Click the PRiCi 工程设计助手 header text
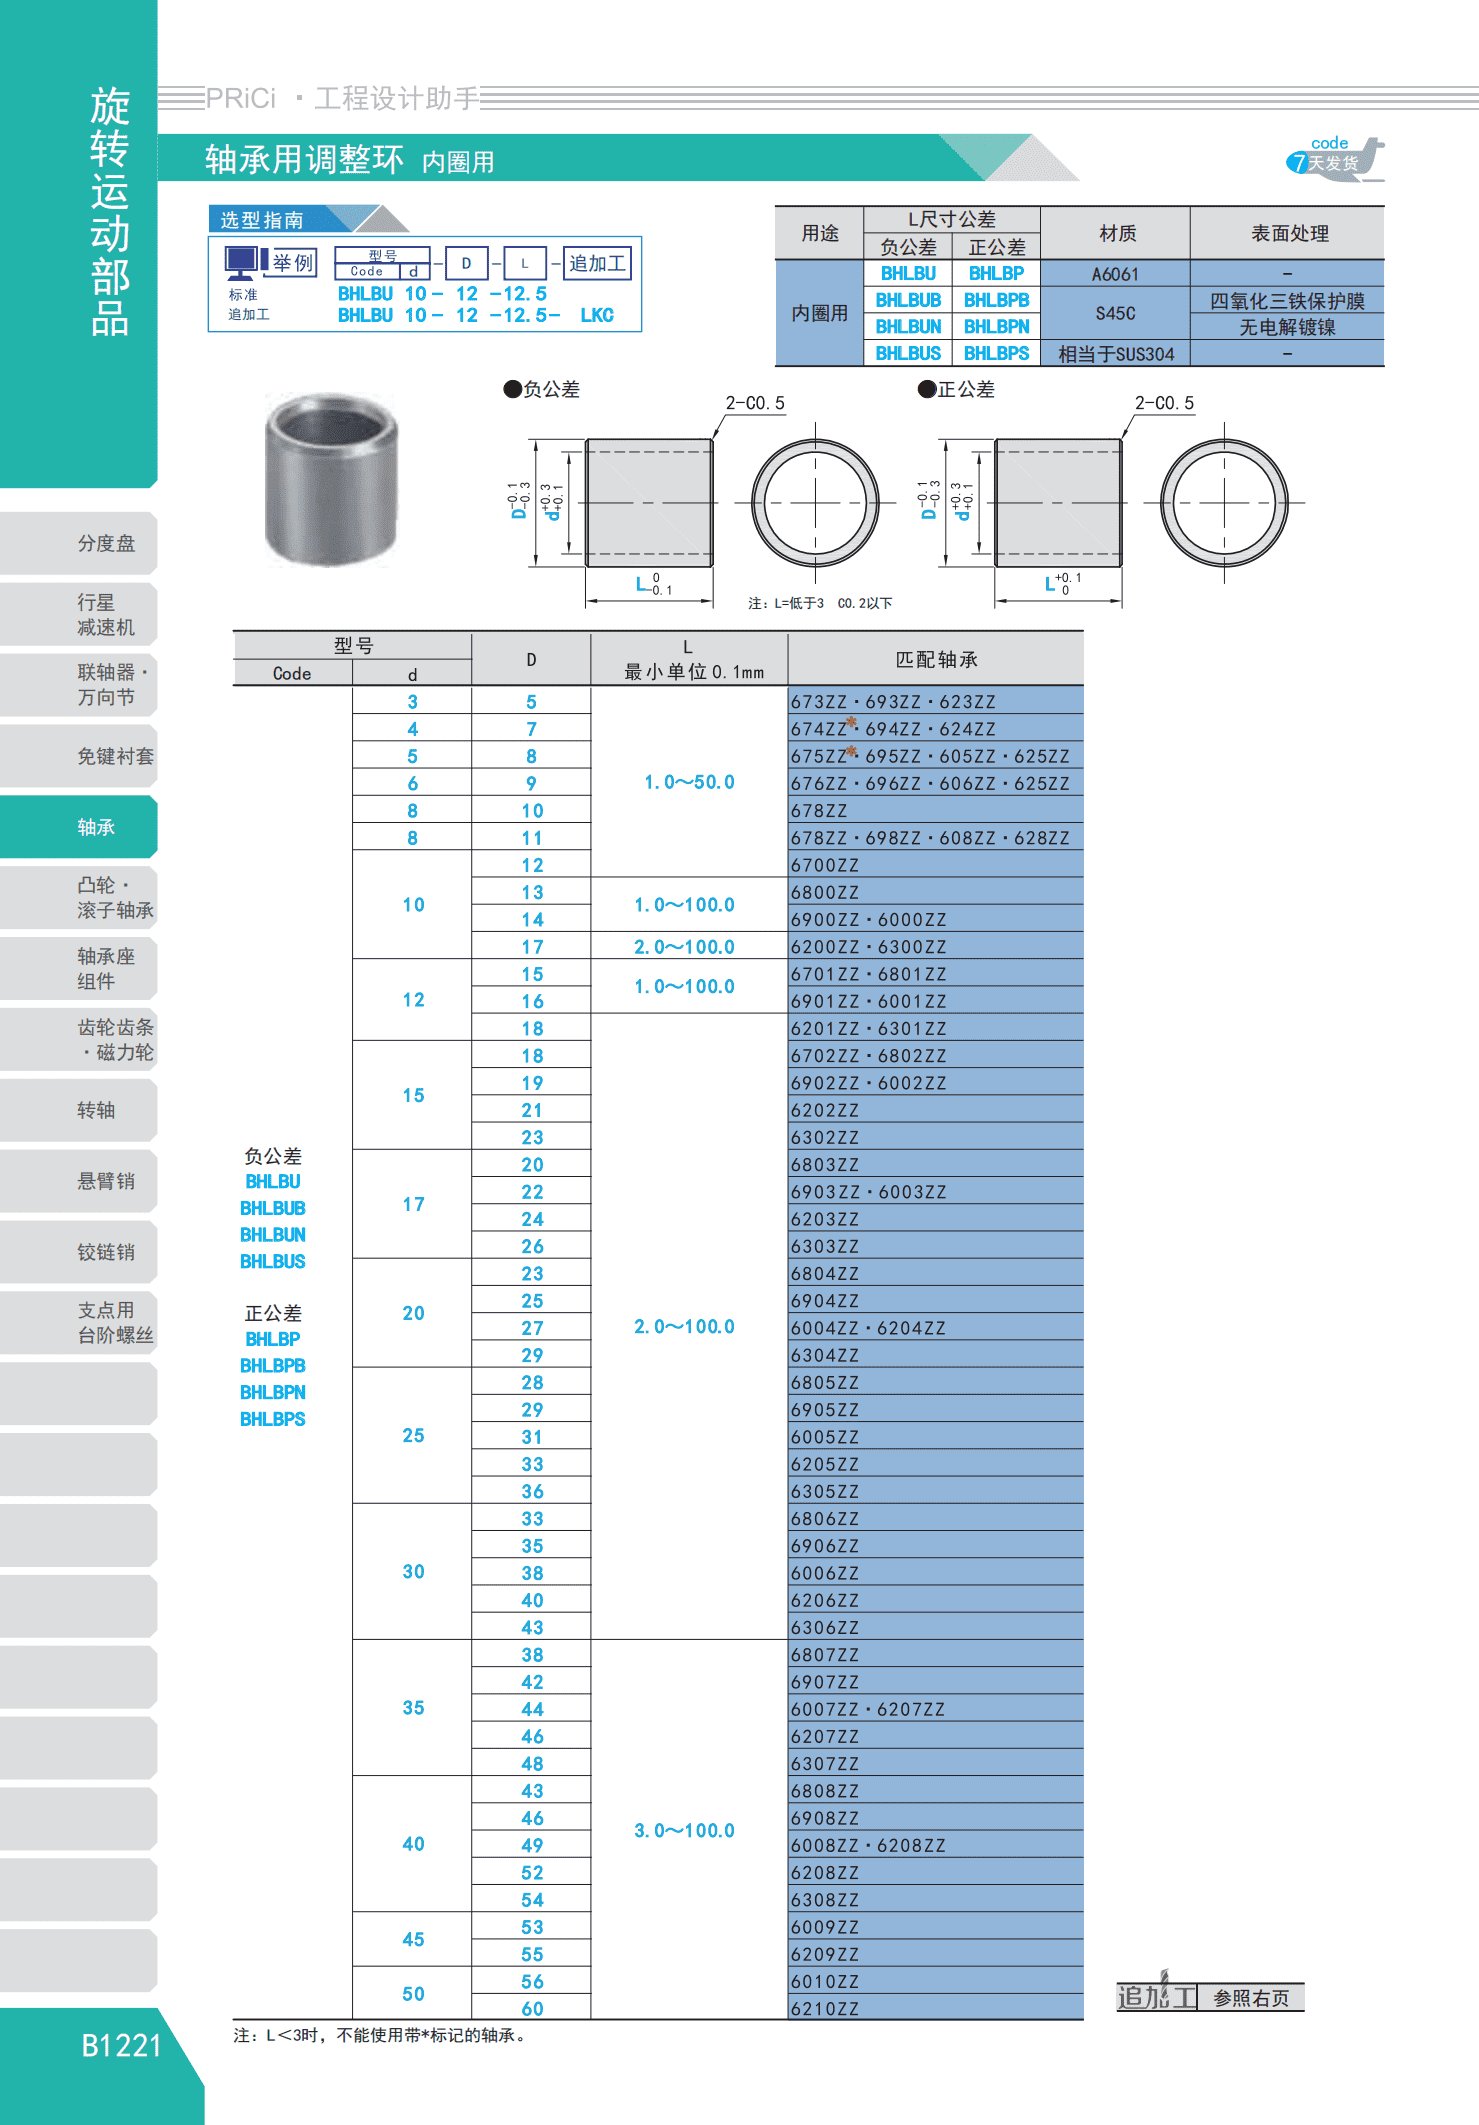This screenshot has width=1479, height=2125. point(343,98)
